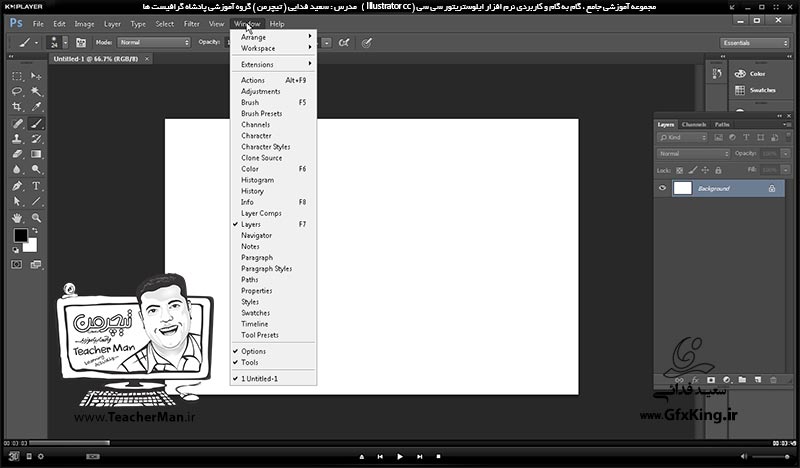The image size is (800, 468).
Task: Swap foreground and background colors
Action: pyautogui.click(x=35, y=231)
